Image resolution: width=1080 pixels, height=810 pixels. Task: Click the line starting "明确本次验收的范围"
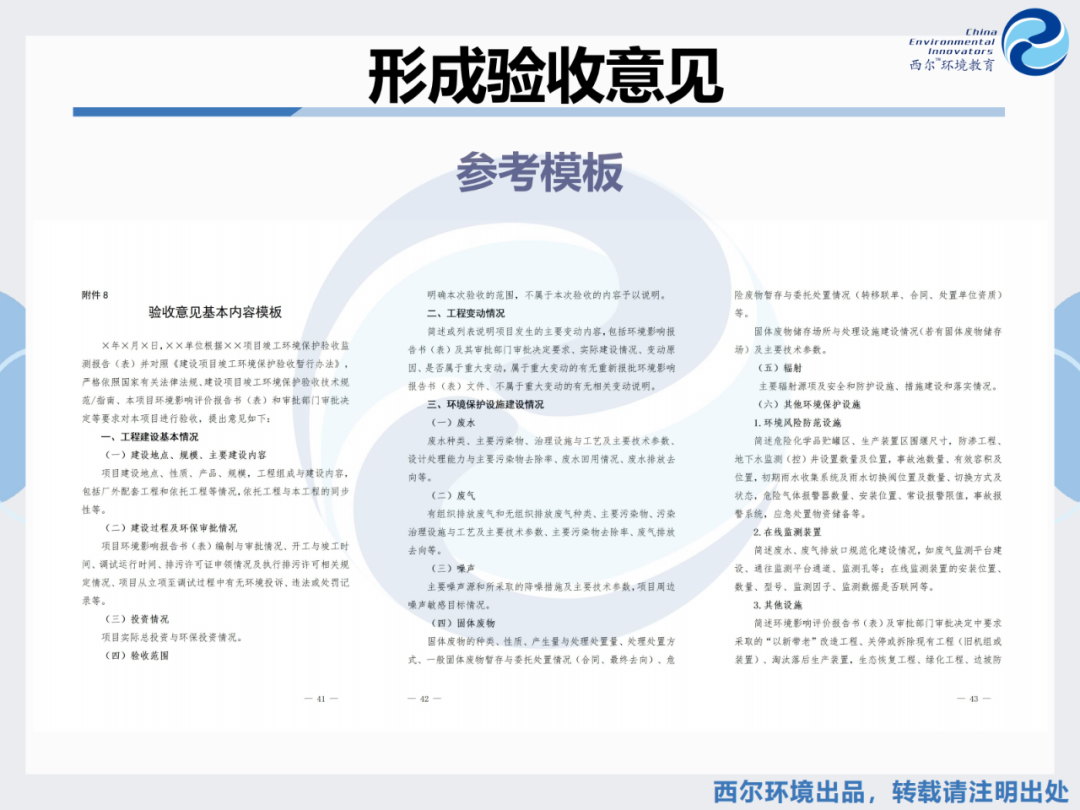[x=547, y=295]
